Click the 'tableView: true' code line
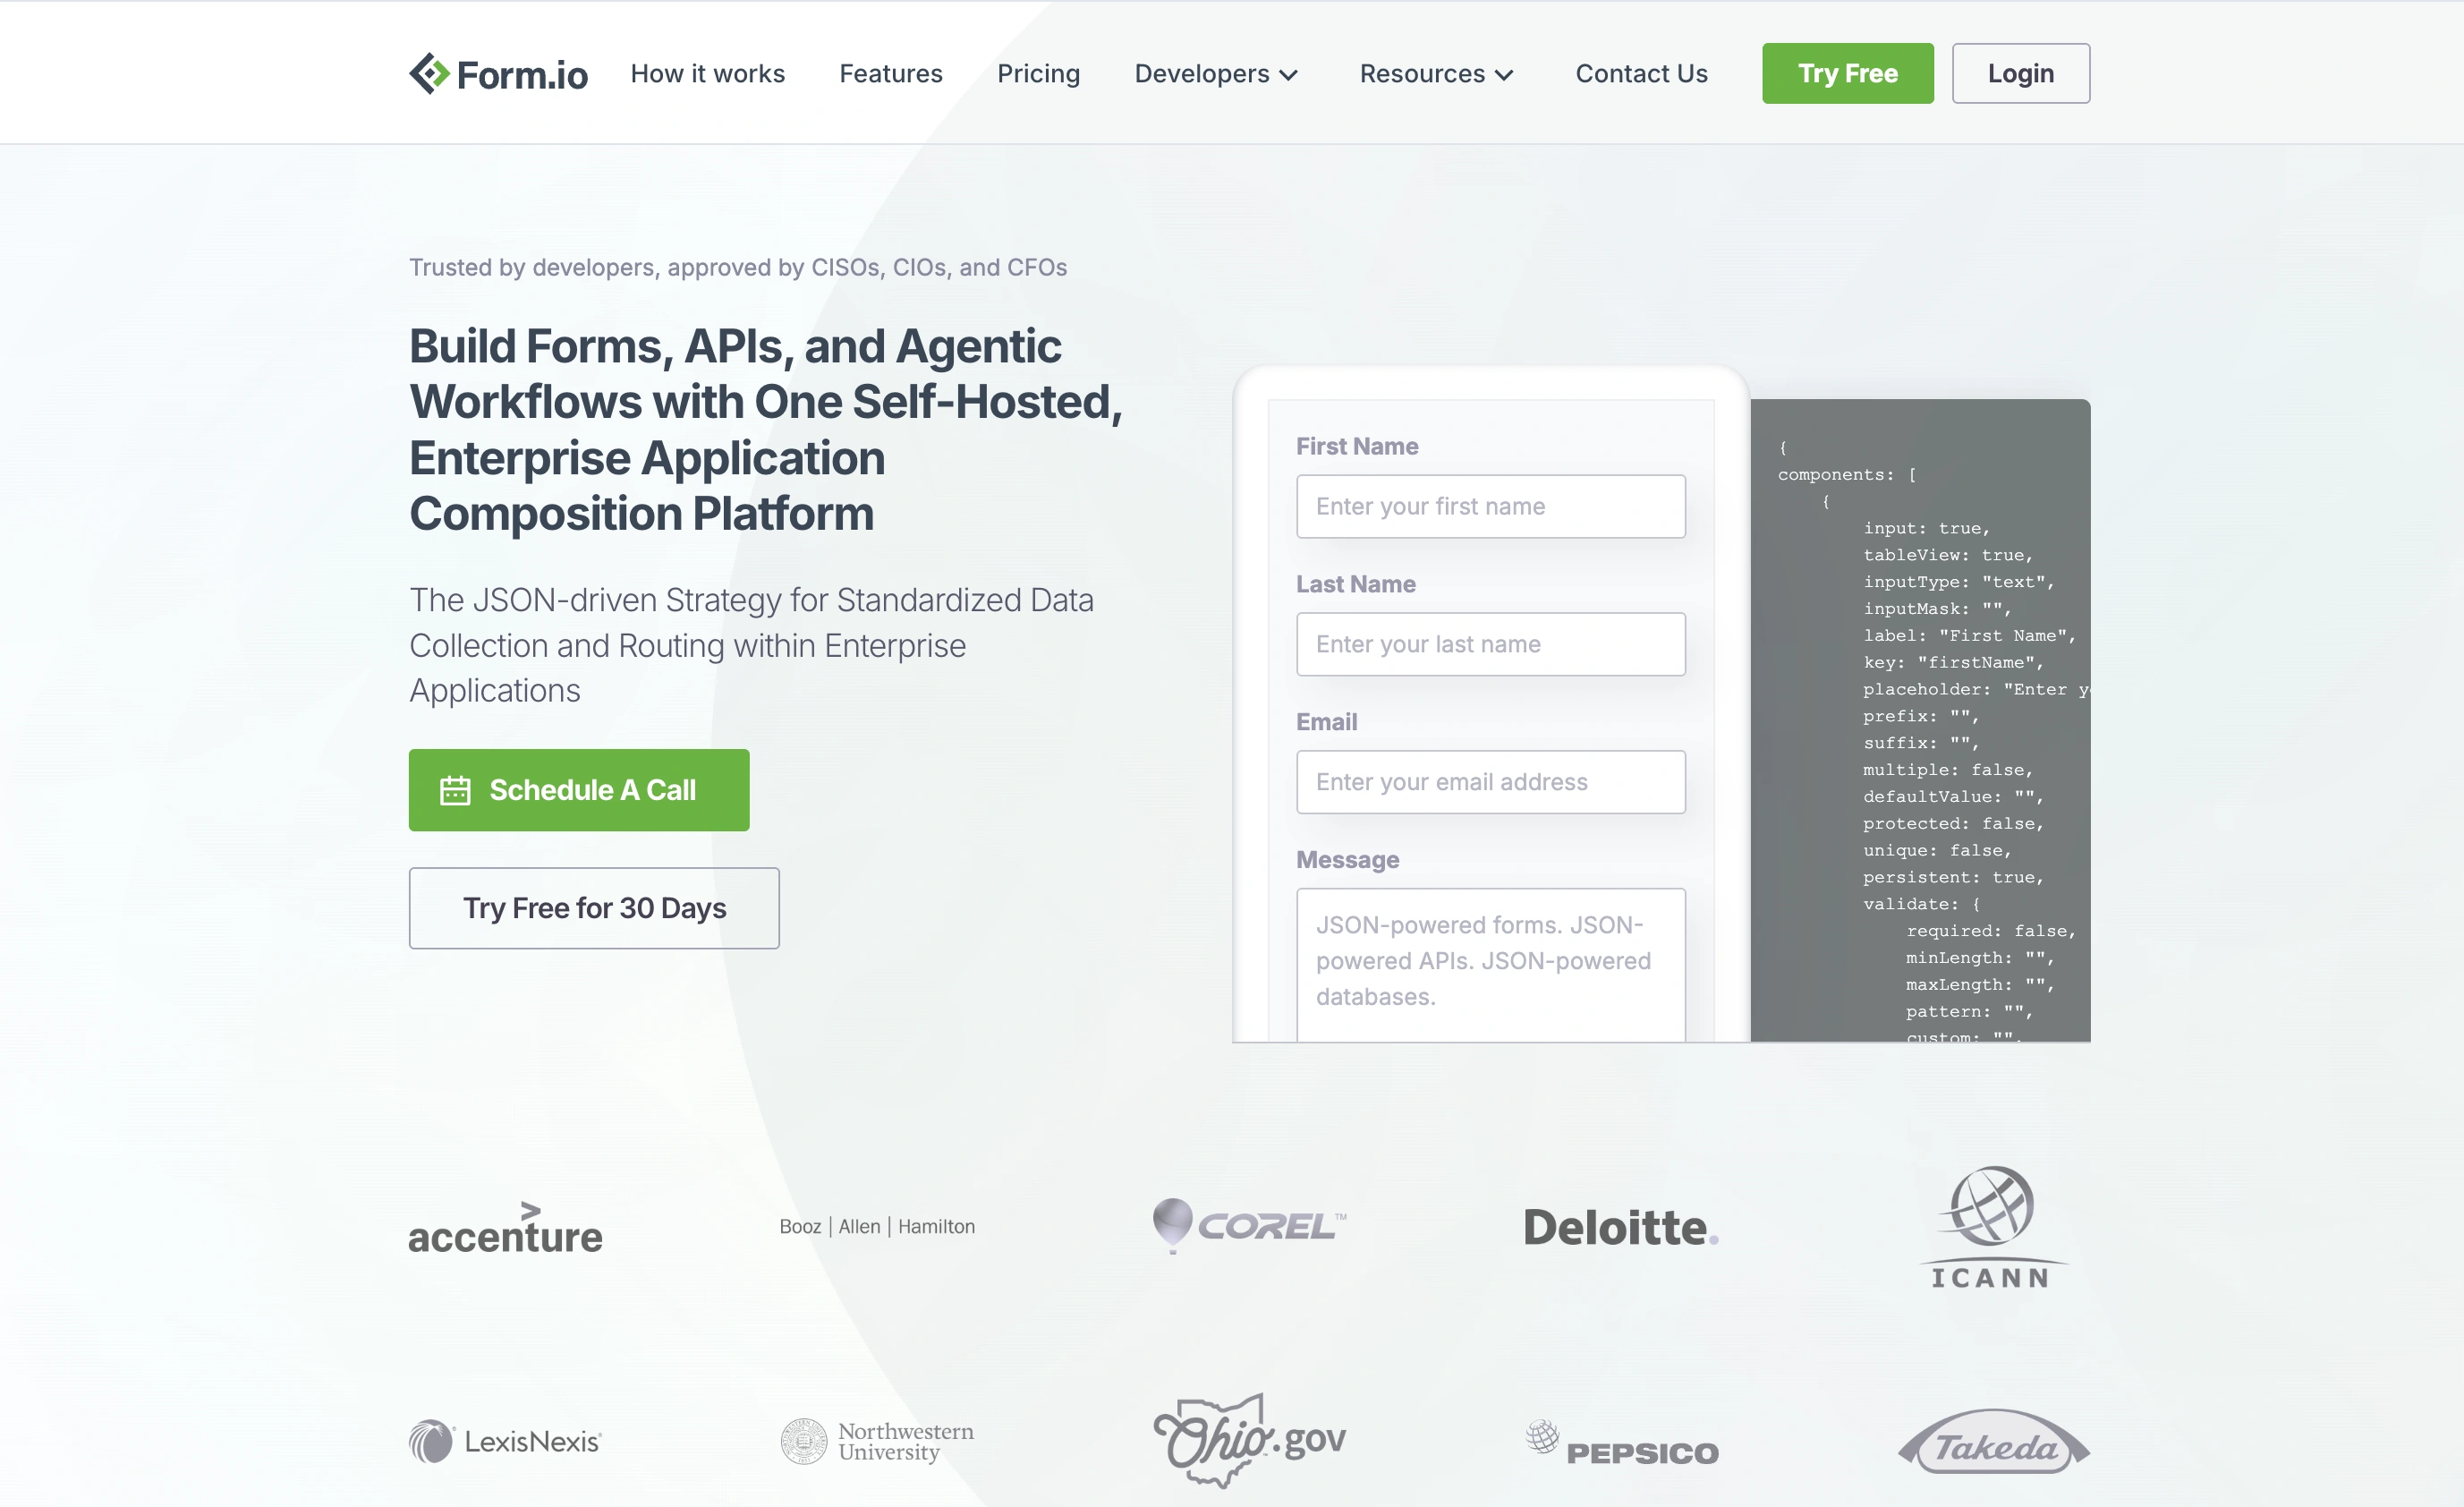Screen dimensions: 2464x1507 pos(1947,555)
